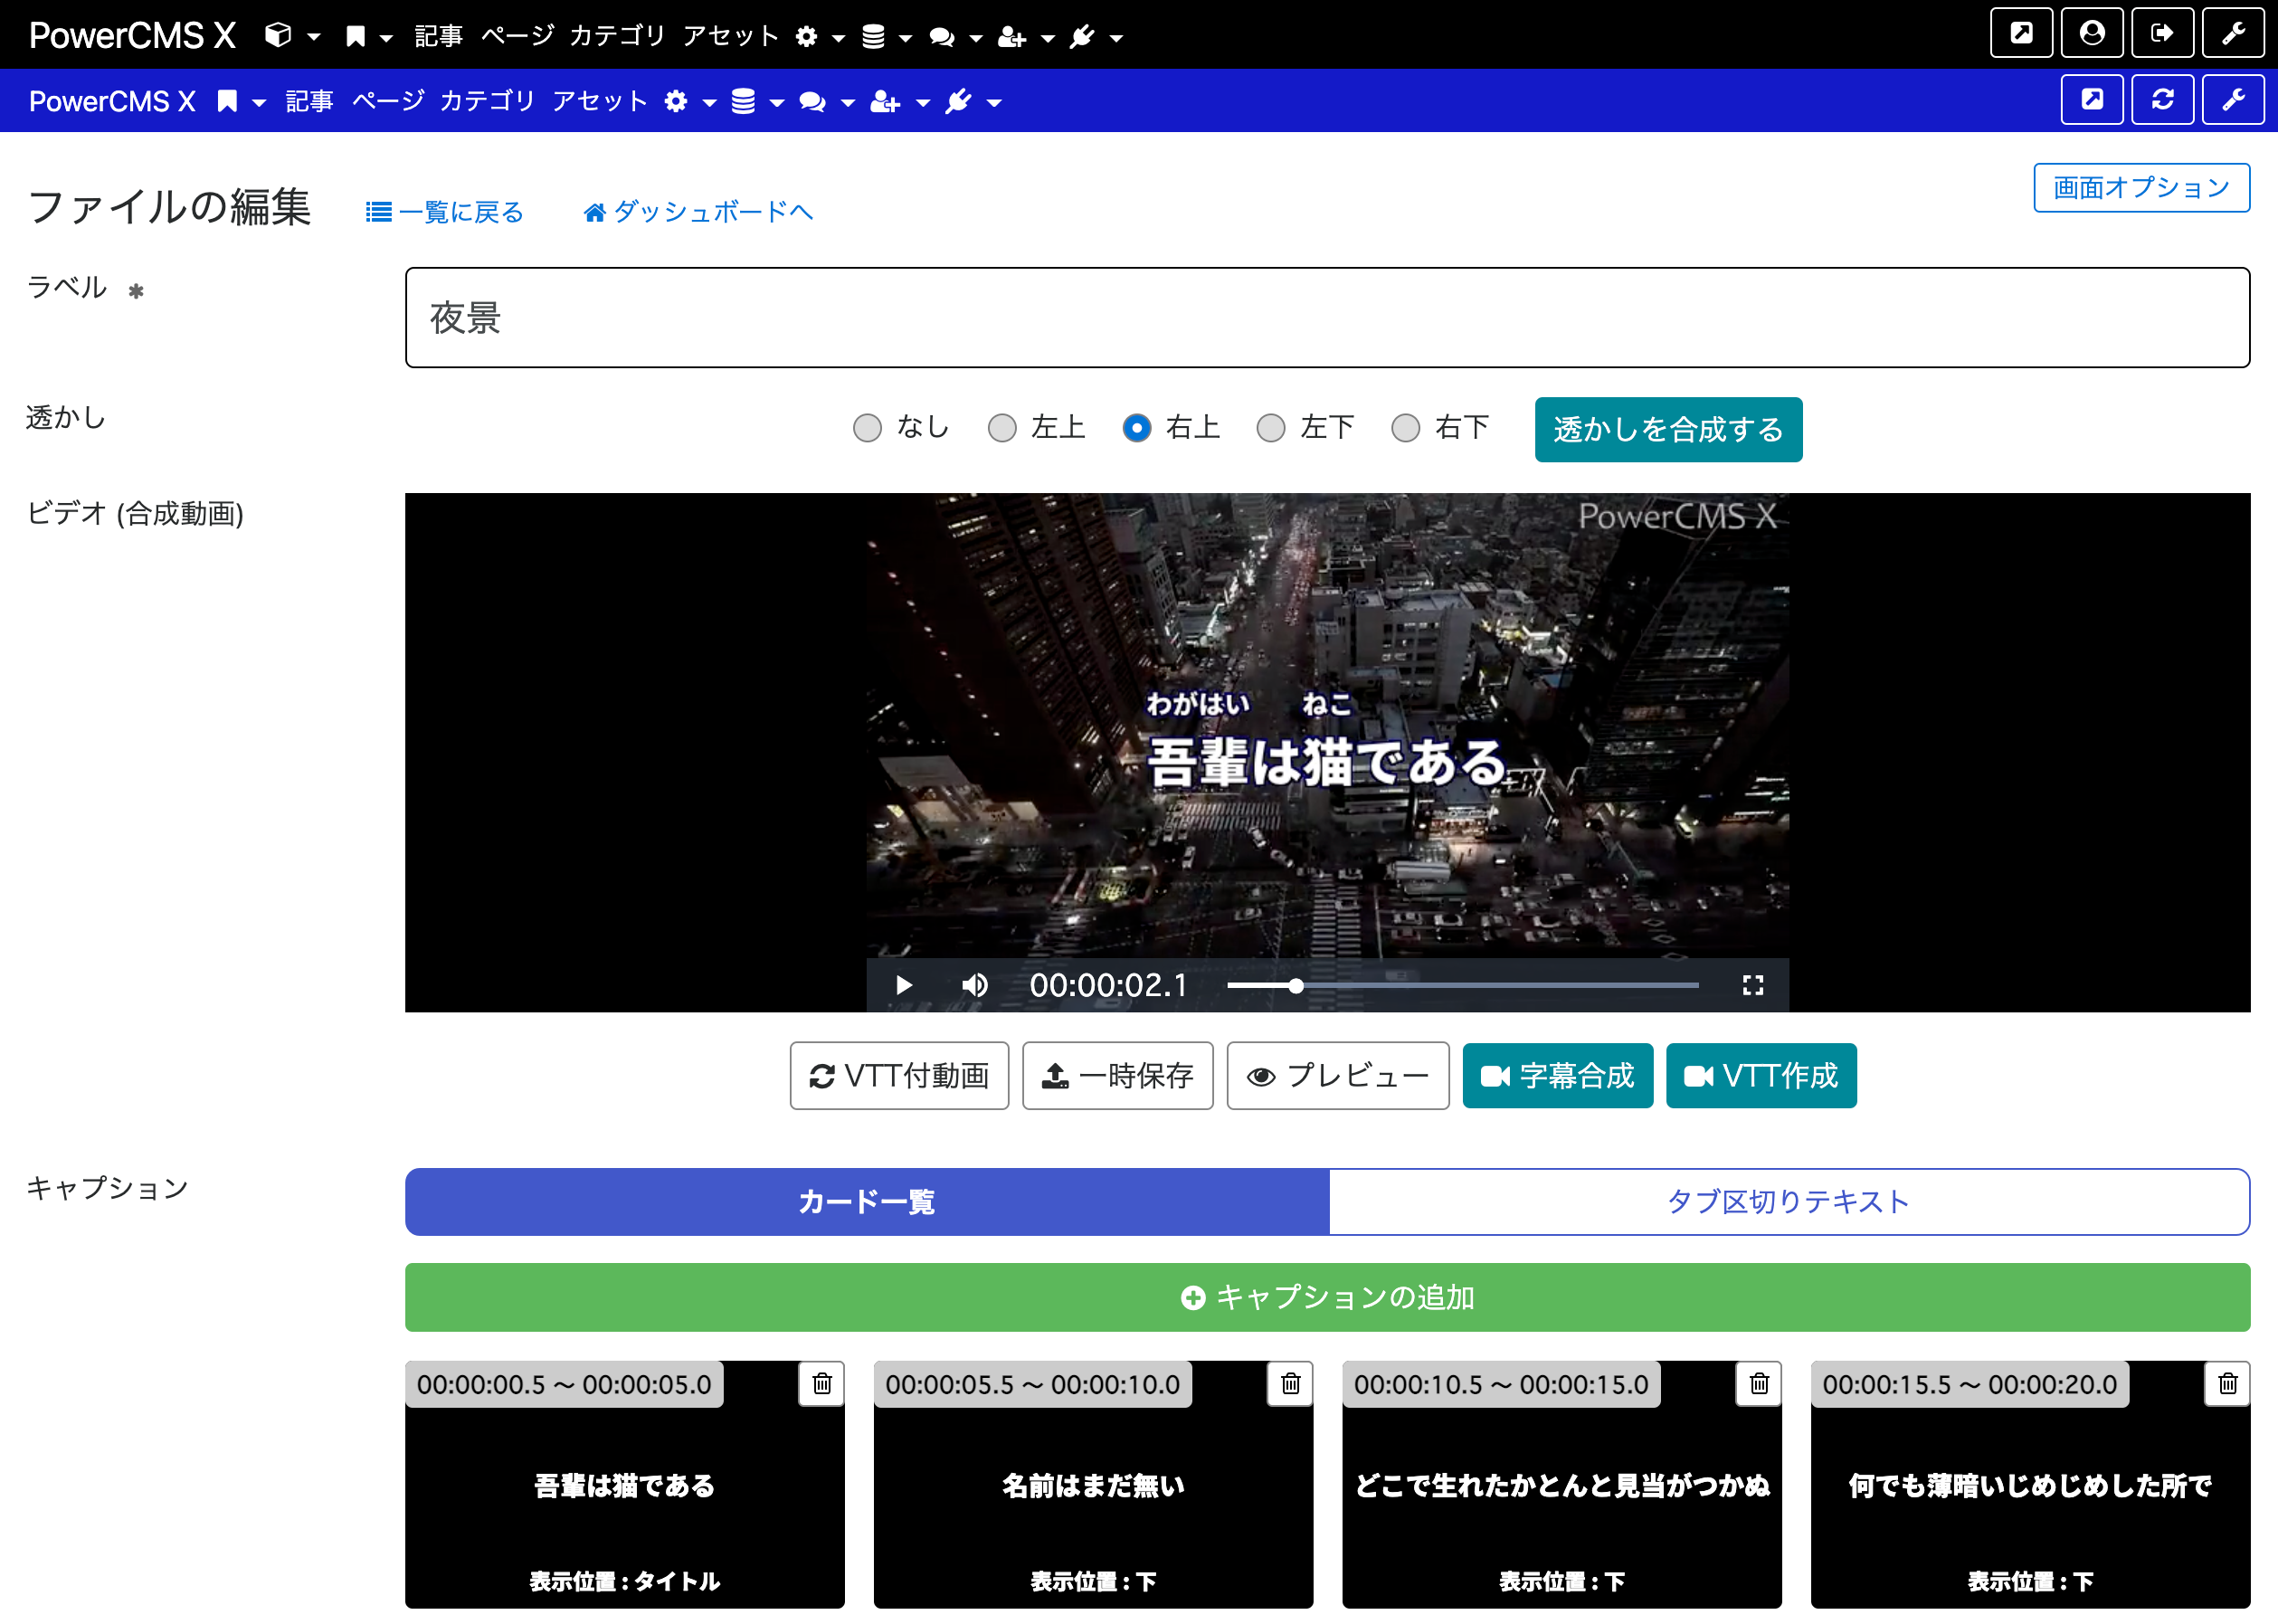
Task: Click the refresh icon in blue toolbar
Action: (2163, 99)
